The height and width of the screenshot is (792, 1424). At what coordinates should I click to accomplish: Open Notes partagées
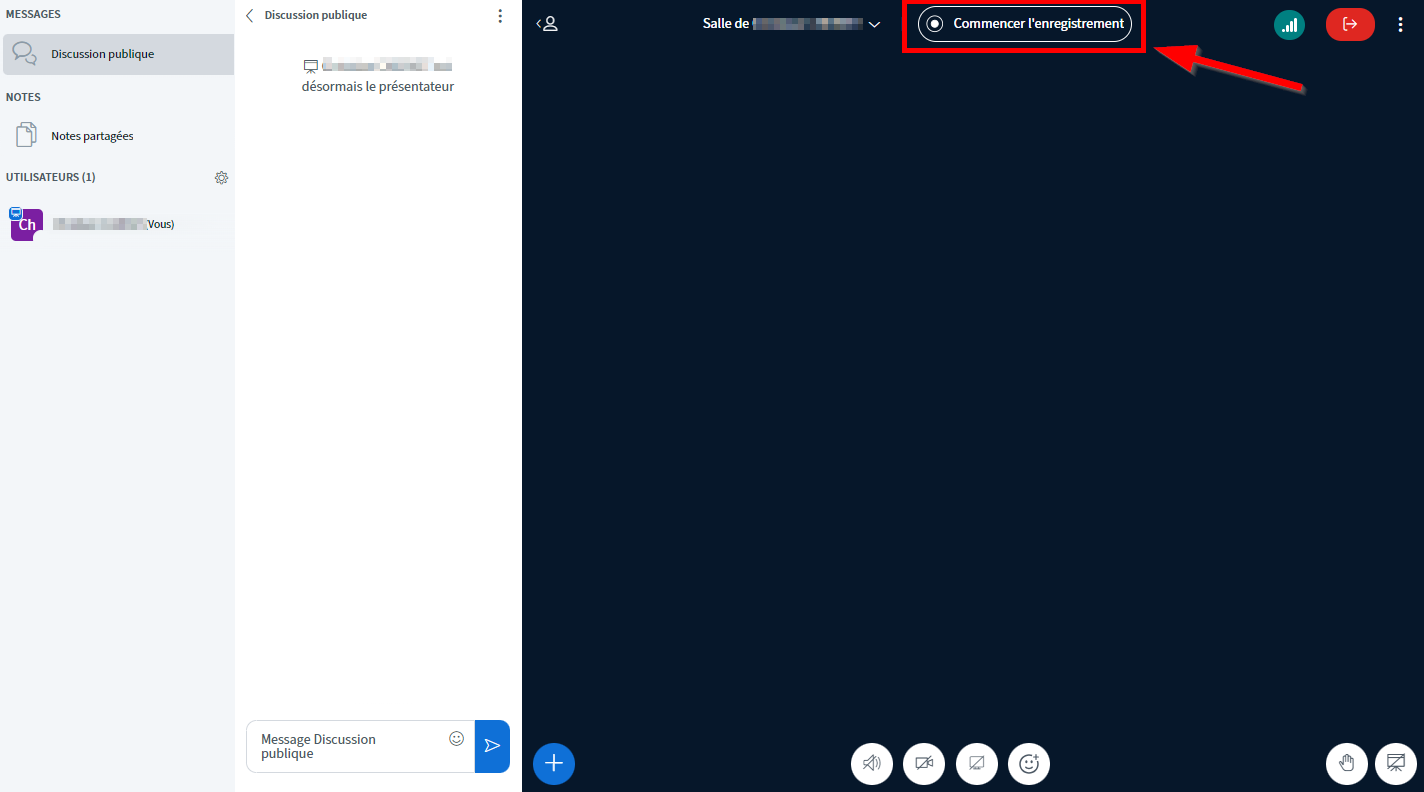pos(92,136)
